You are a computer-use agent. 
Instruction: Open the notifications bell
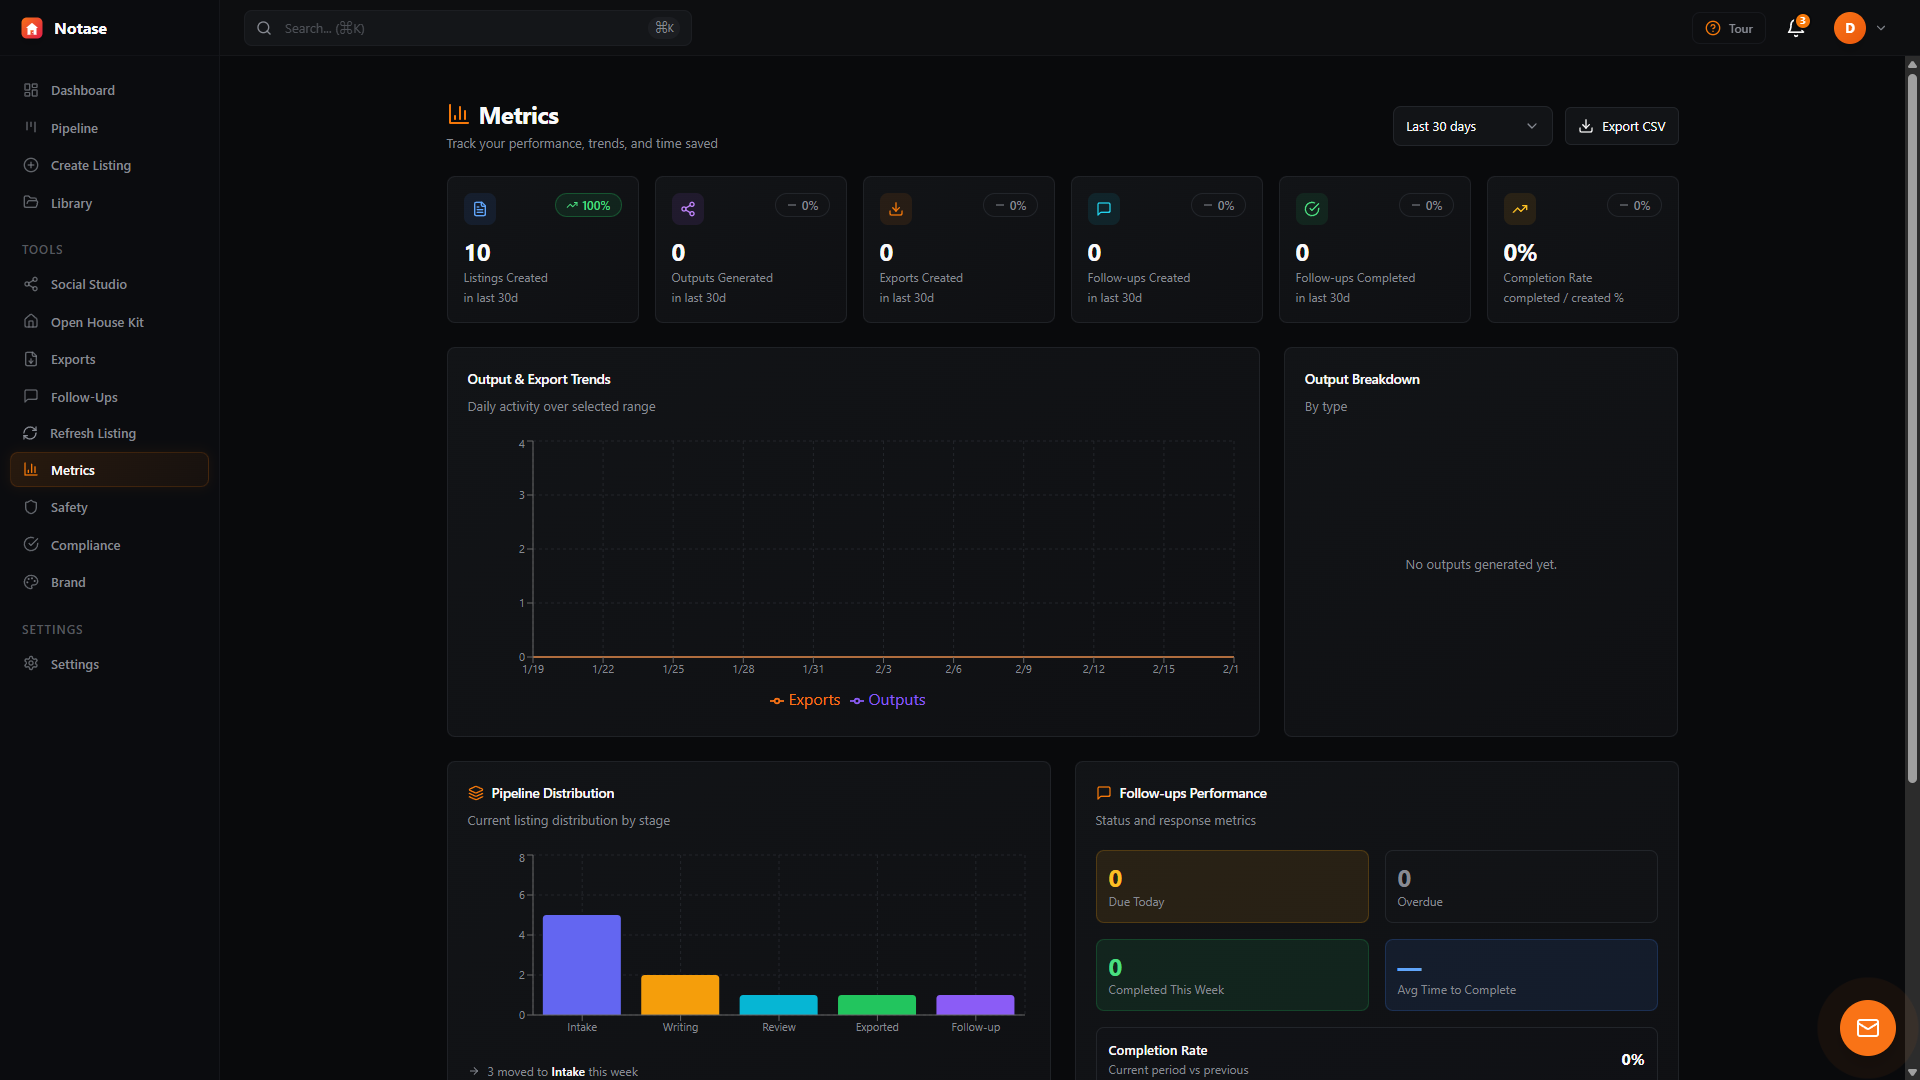(x=1795, y=28)
